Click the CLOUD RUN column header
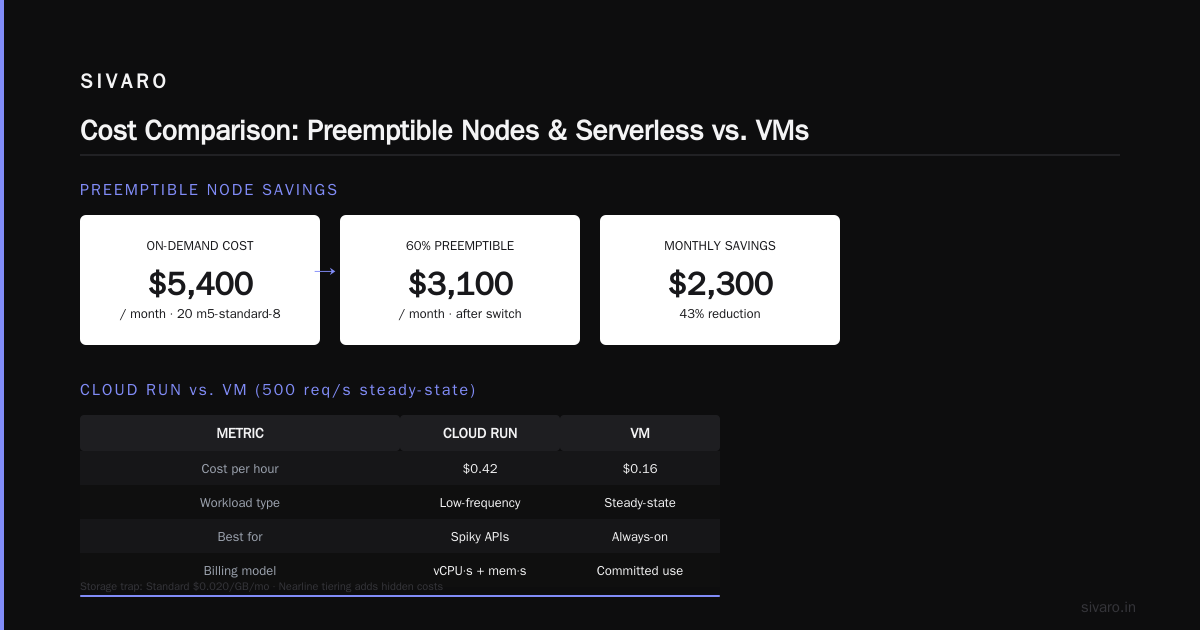Image resolution: width=1200 pixels, height=630 pixels. (480, 433)
